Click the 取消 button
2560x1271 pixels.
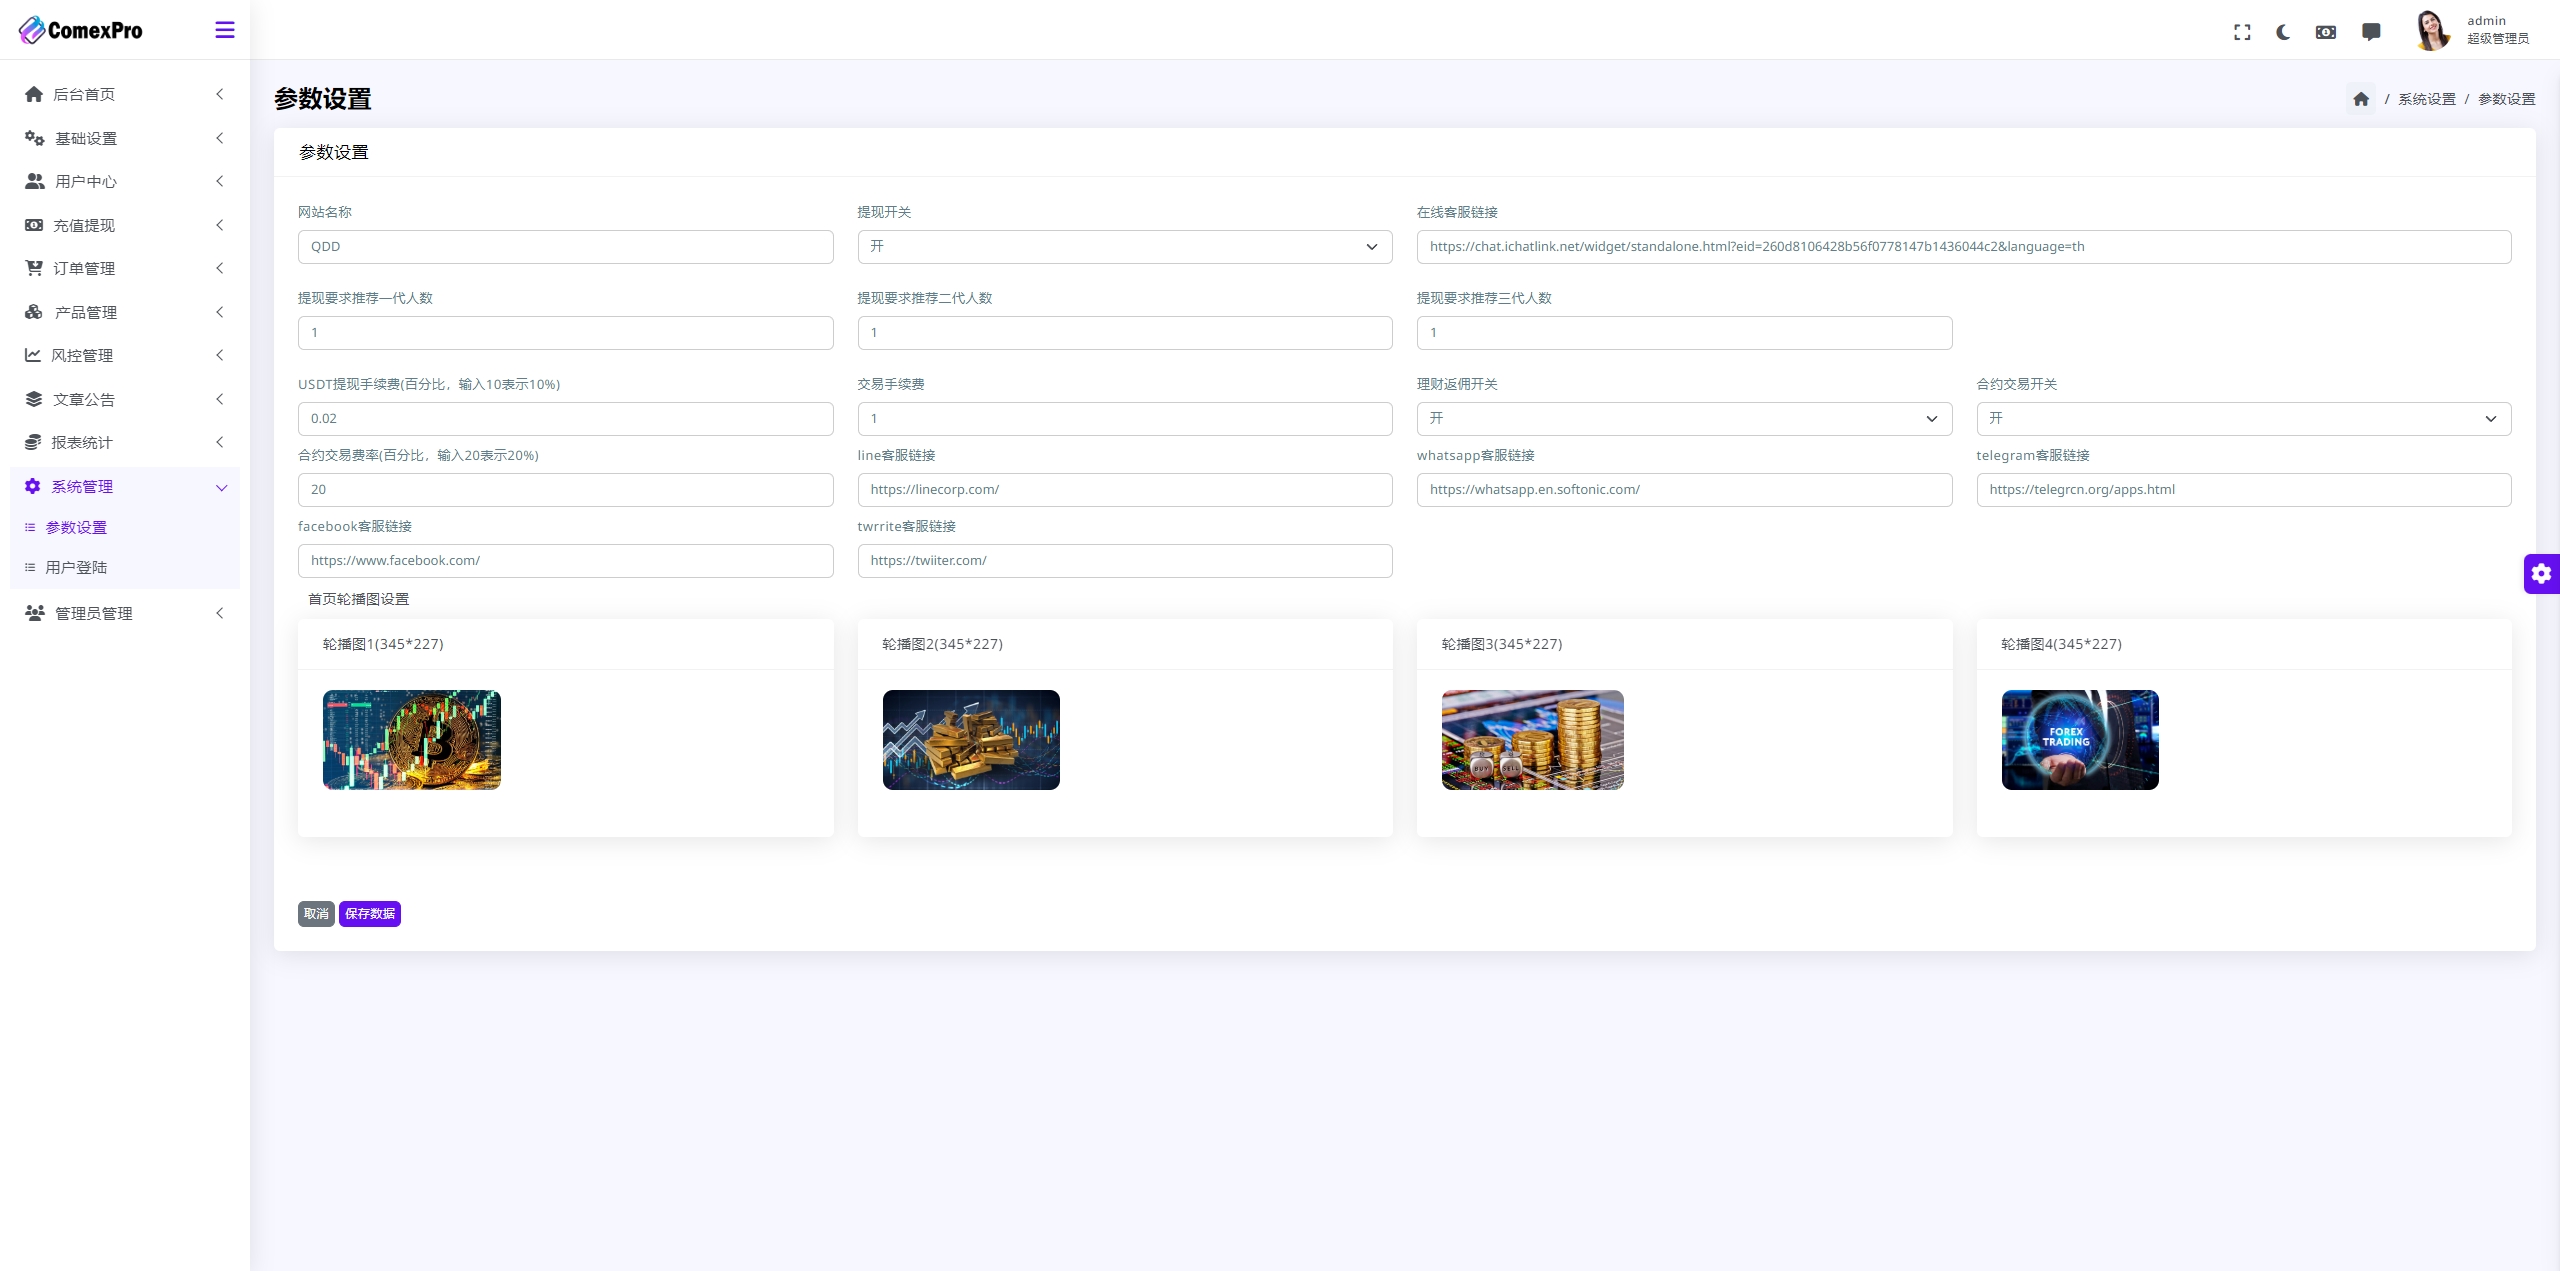(x=315, y=913)
